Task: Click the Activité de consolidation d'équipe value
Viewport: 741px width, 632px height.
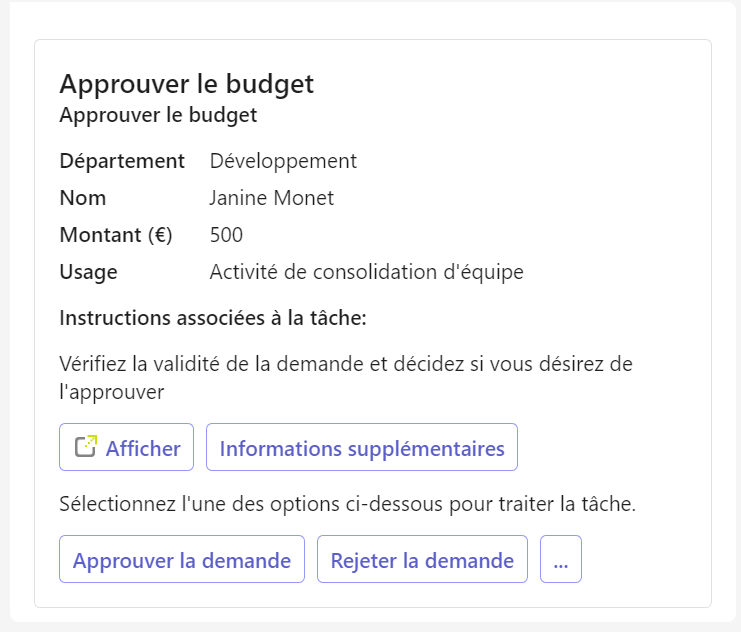Action: (366, 272)
